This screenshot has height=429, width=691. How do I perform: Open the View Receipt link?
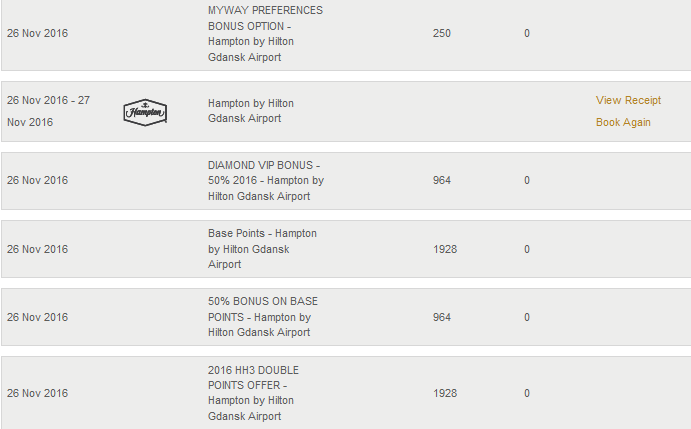tap(628, 101)
